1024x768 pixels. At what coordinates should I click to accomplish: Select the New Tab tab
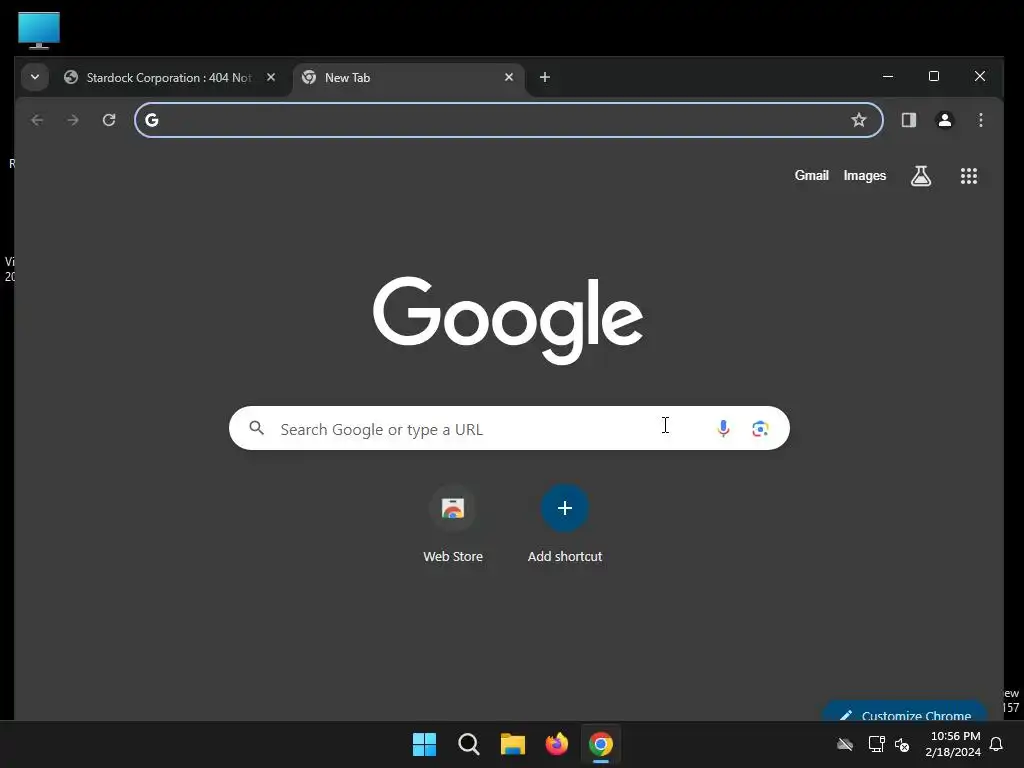[409, 78]
